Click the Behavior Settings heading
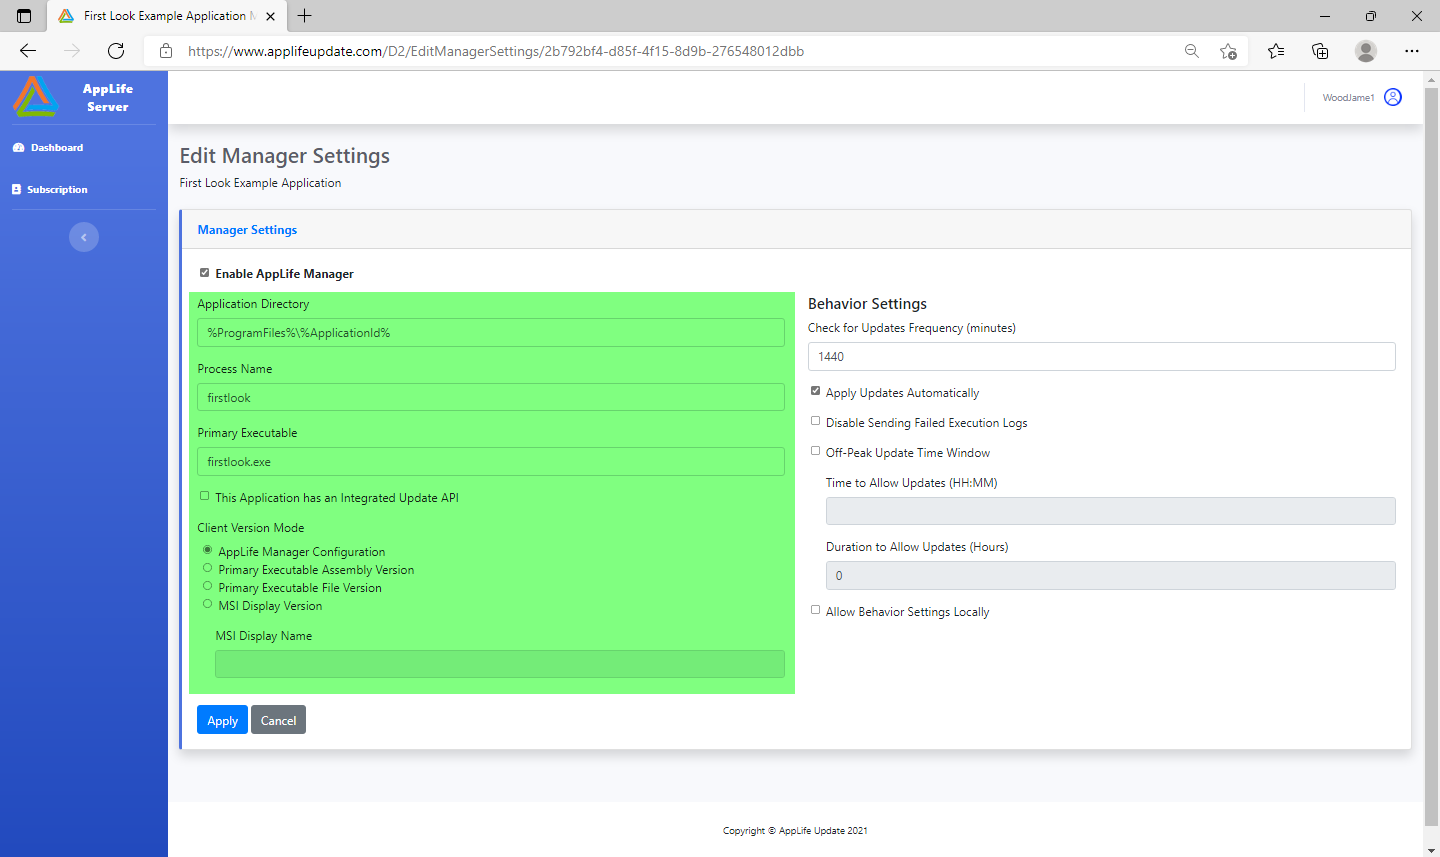The width and height of the screenshot is (1440, 857). tap(867, 304)
